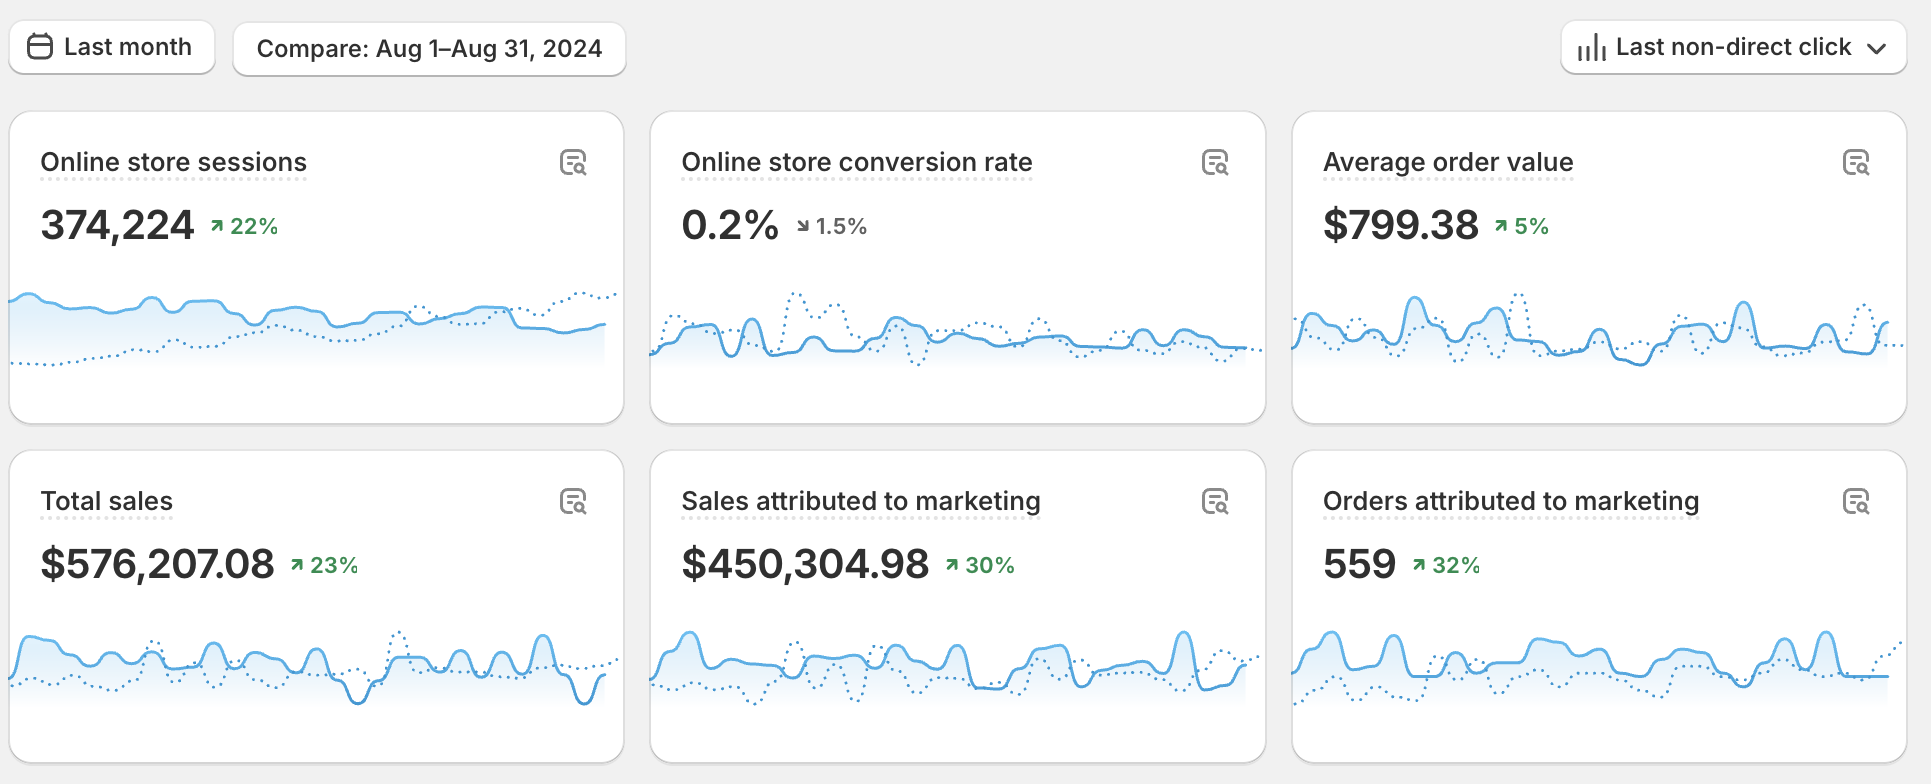Screen dimensions: 1931x784
Task: Open report icon for Sales attributed to marketing
Action: coord(1214,502)
